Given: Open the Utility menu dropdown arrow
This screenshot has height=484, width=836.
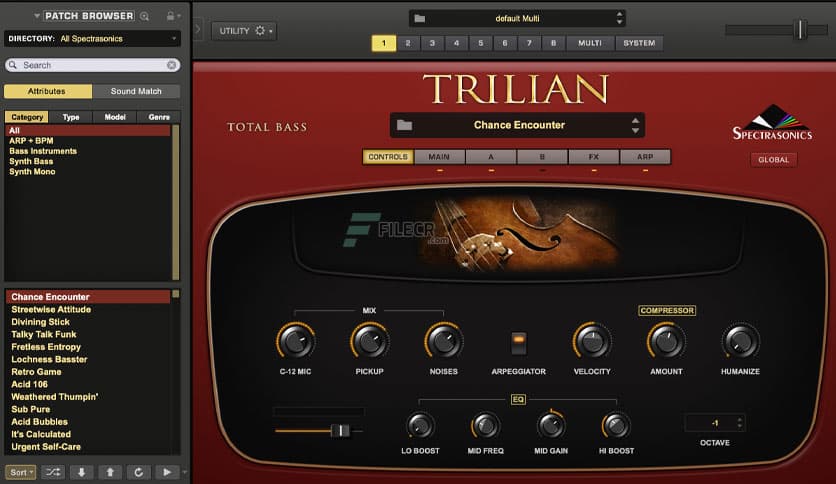Looking at the screenshot, I should pyautogui.click(x=271, y=31).
